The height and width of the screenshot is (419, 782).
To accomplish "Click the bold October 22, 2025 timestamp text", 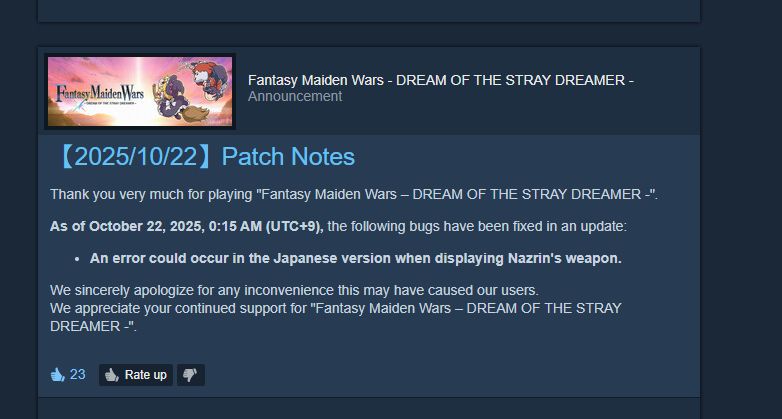I will 187,226.
